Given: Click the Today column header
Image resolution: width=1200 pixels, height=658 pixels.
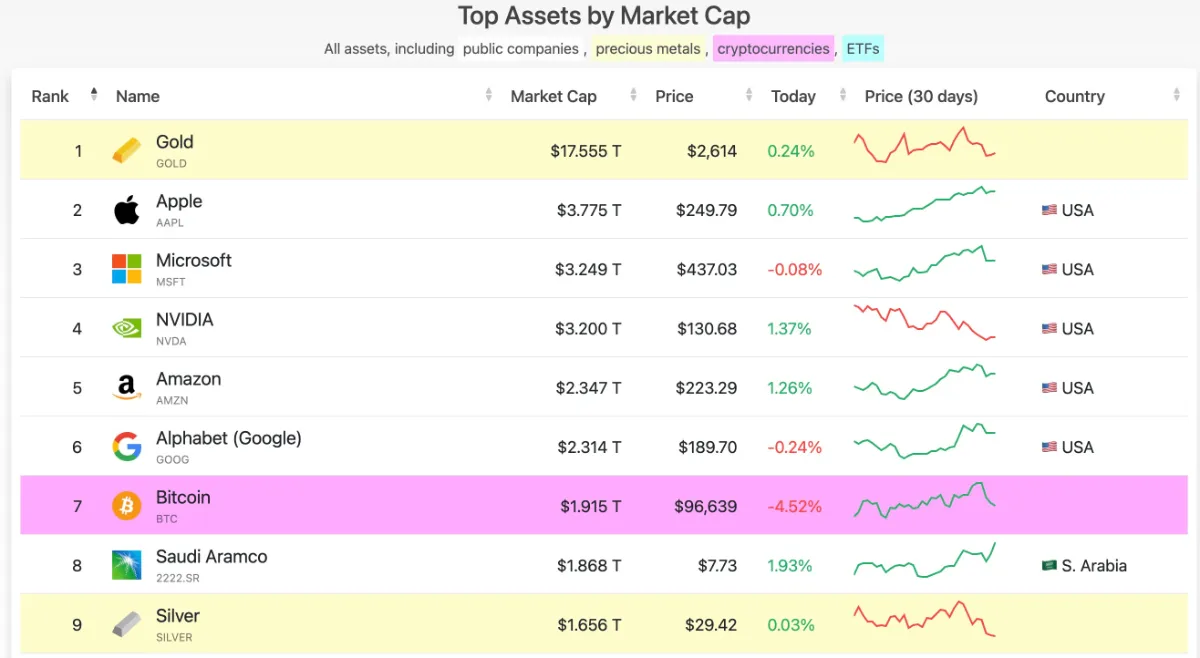Looking at the screenshot, I should tap(793, 96).
